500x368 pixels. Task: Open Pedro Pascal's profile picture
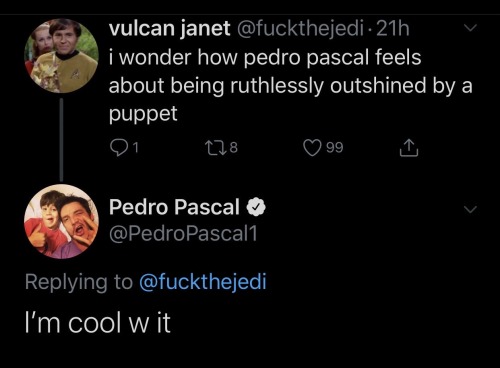(x=61, y=222)
